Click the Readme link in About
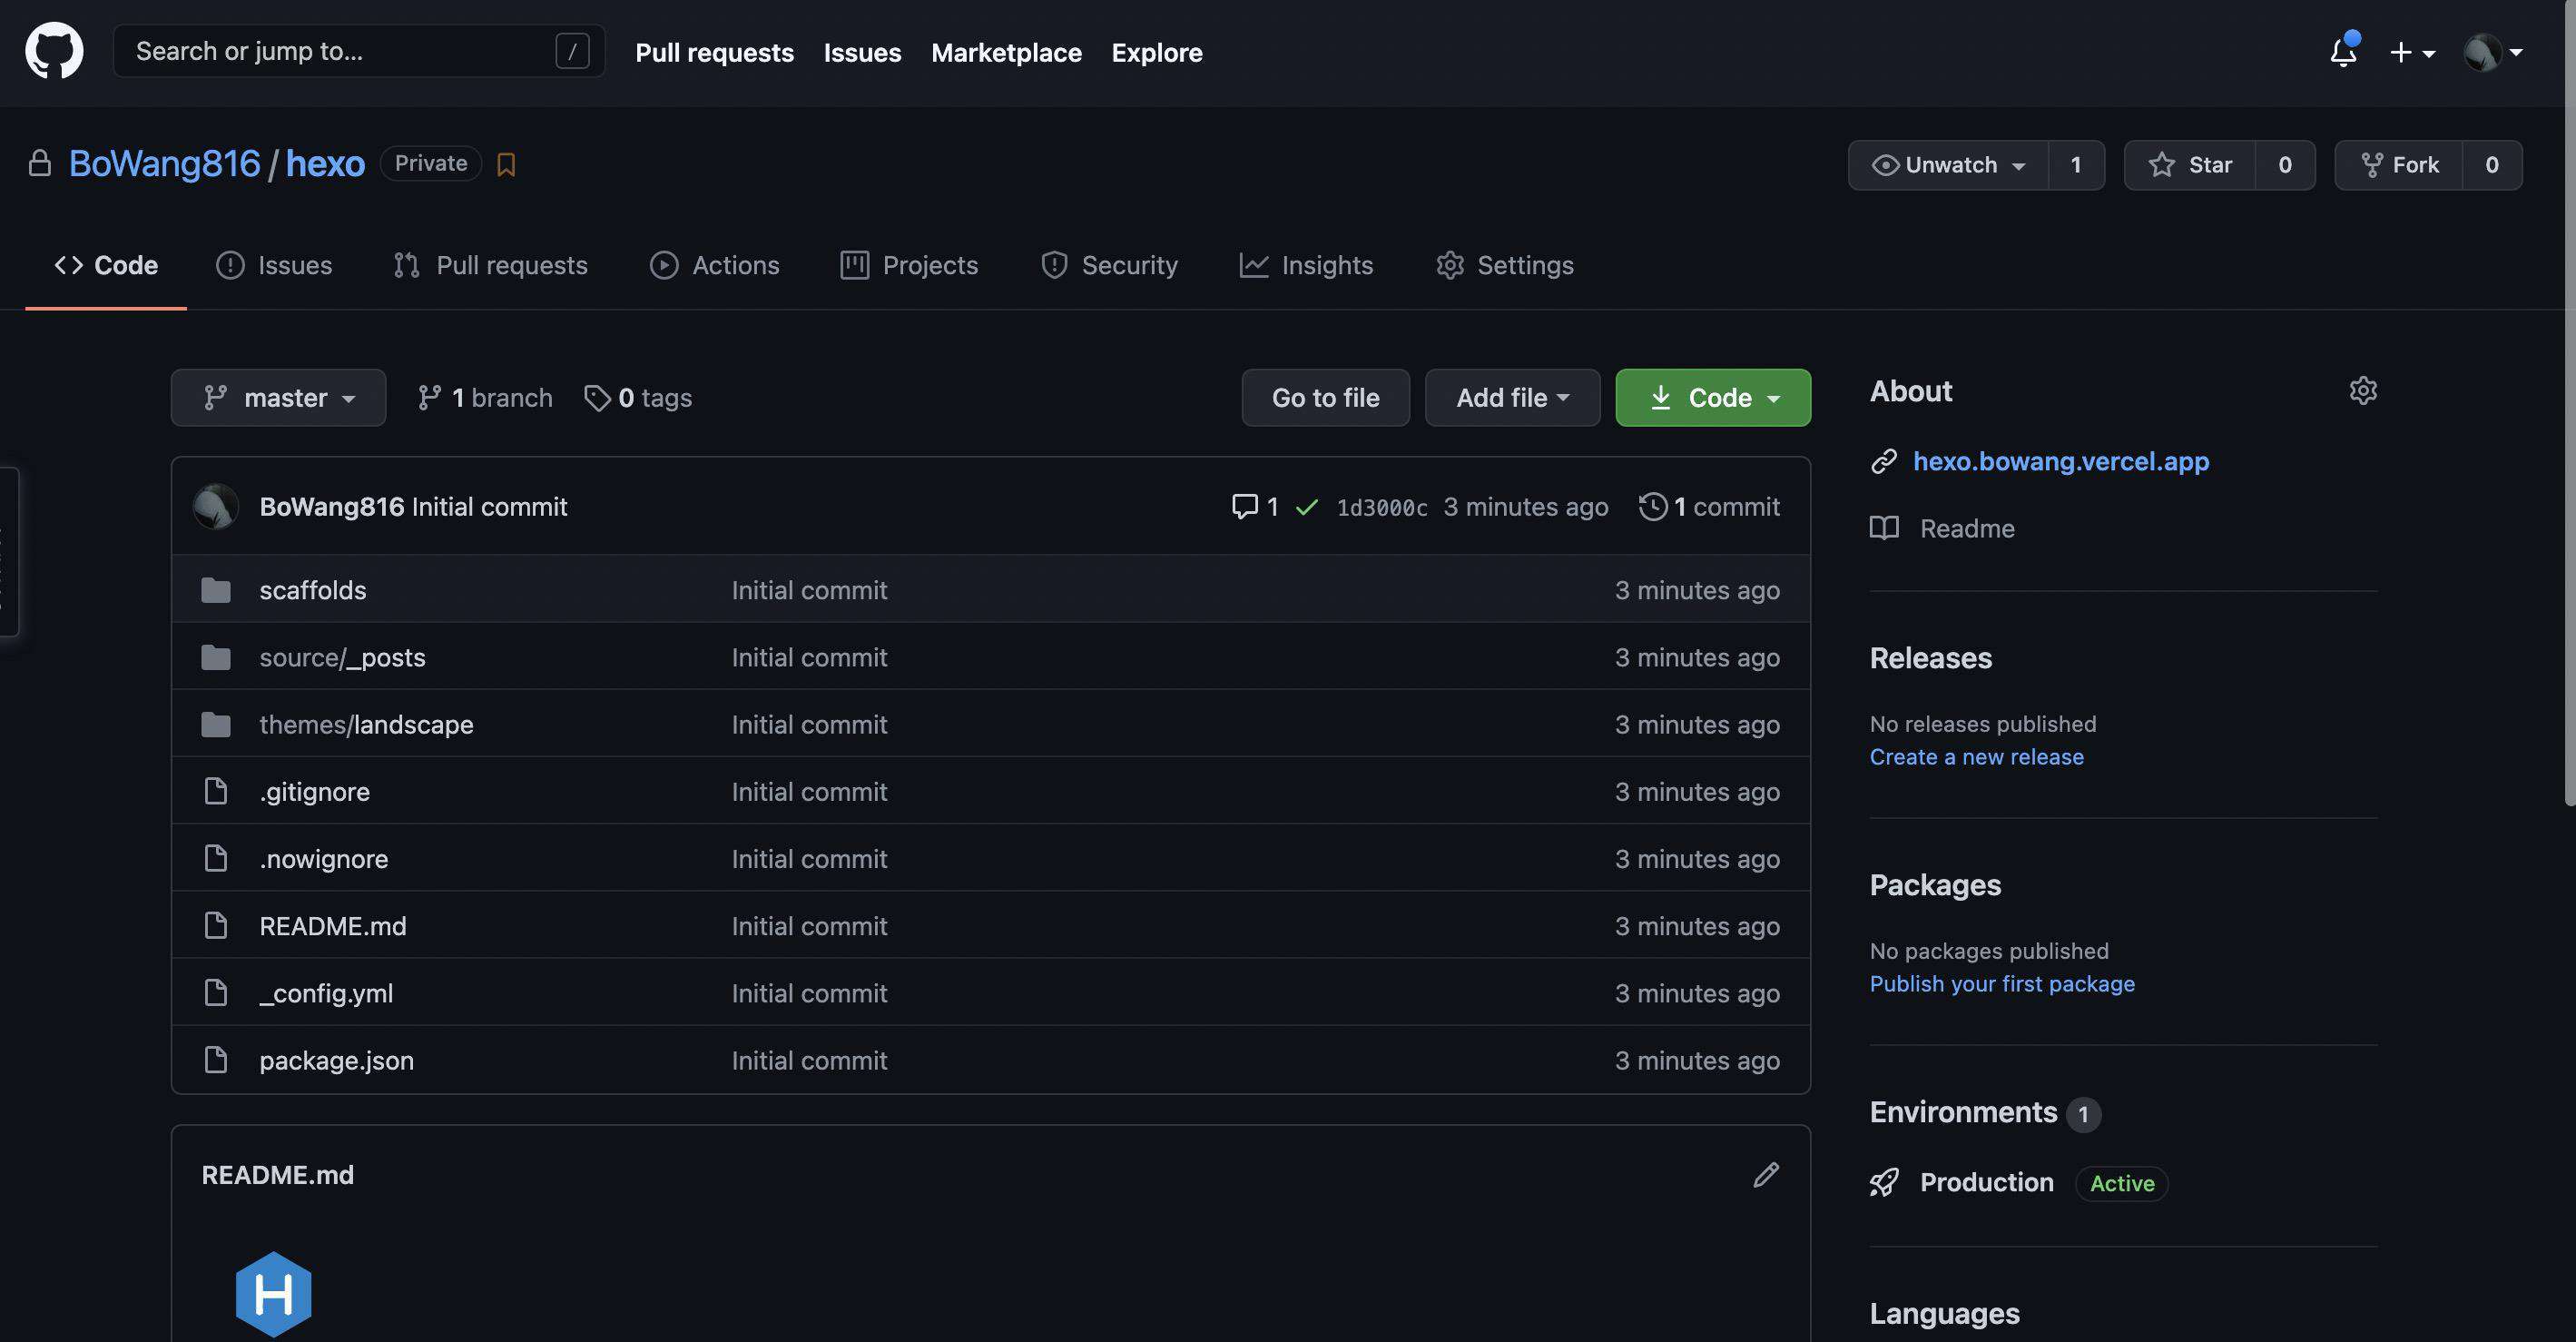 [1967, 528]
